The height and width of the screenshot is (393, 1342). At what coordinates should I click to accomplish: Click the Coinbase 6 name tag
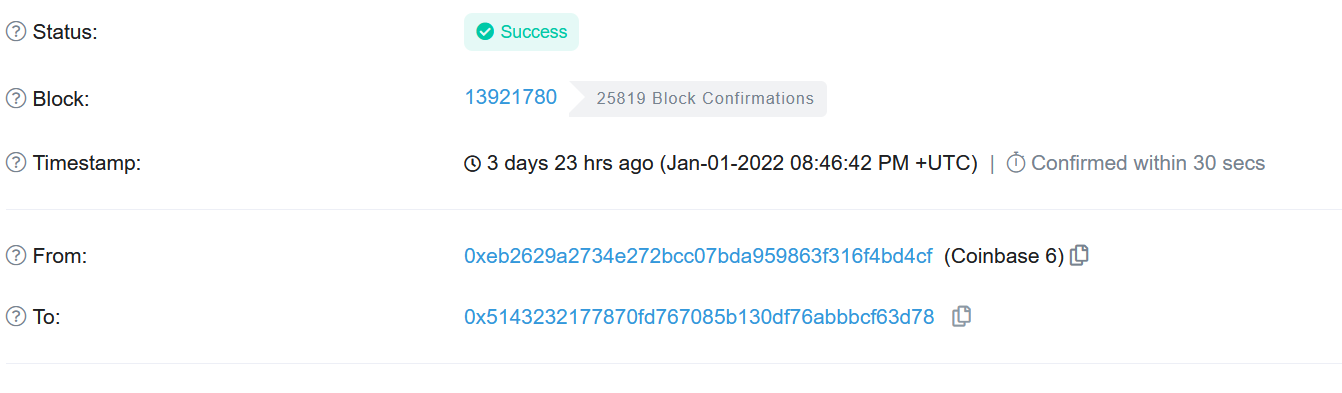[x=1004, y=256]
